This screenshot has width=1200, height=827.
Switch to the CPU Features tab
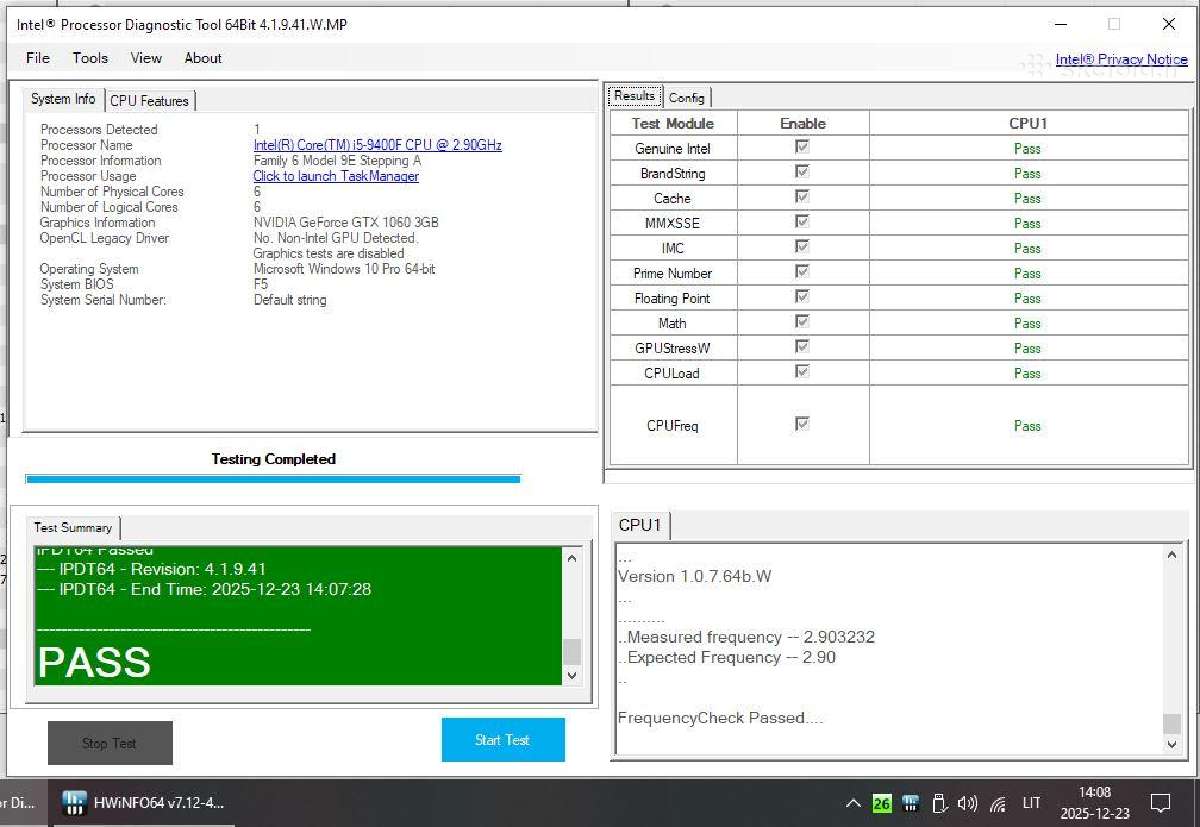[x=149, y=100]
